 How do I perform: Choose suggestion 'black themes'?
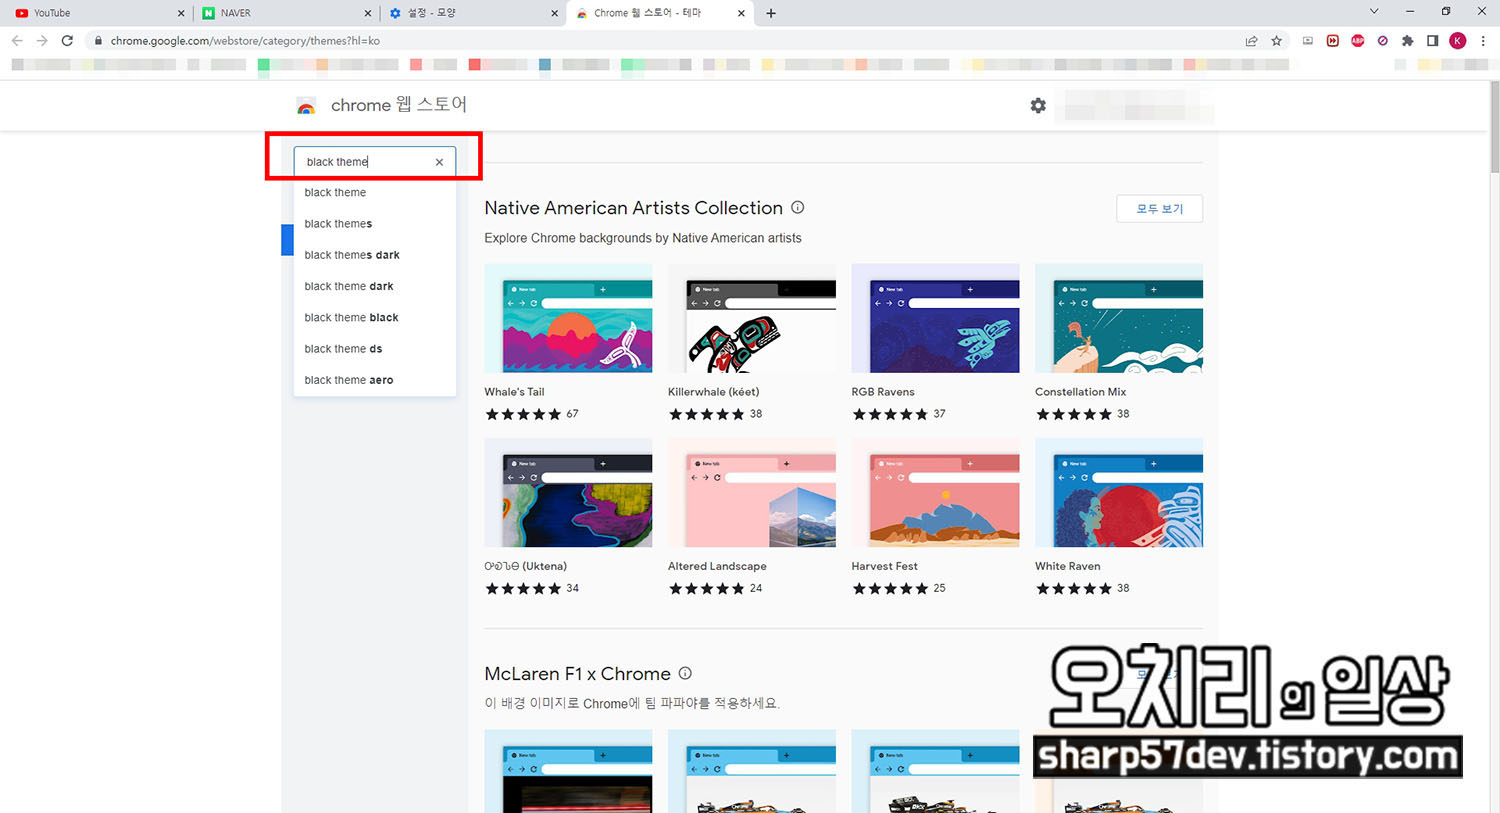coord(375,224)
